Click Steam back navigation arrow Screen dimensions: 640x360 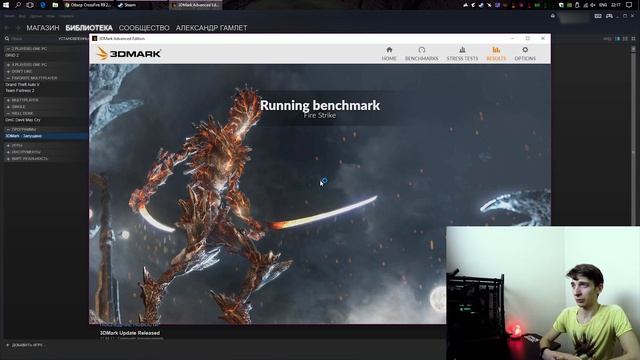[x=7, y=28]
